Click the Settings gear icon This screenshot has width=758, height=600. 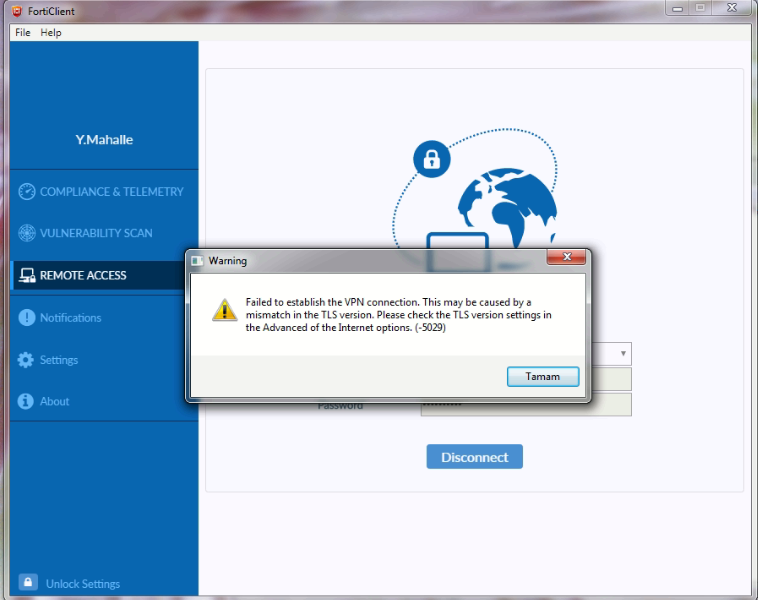coord(26,360)
